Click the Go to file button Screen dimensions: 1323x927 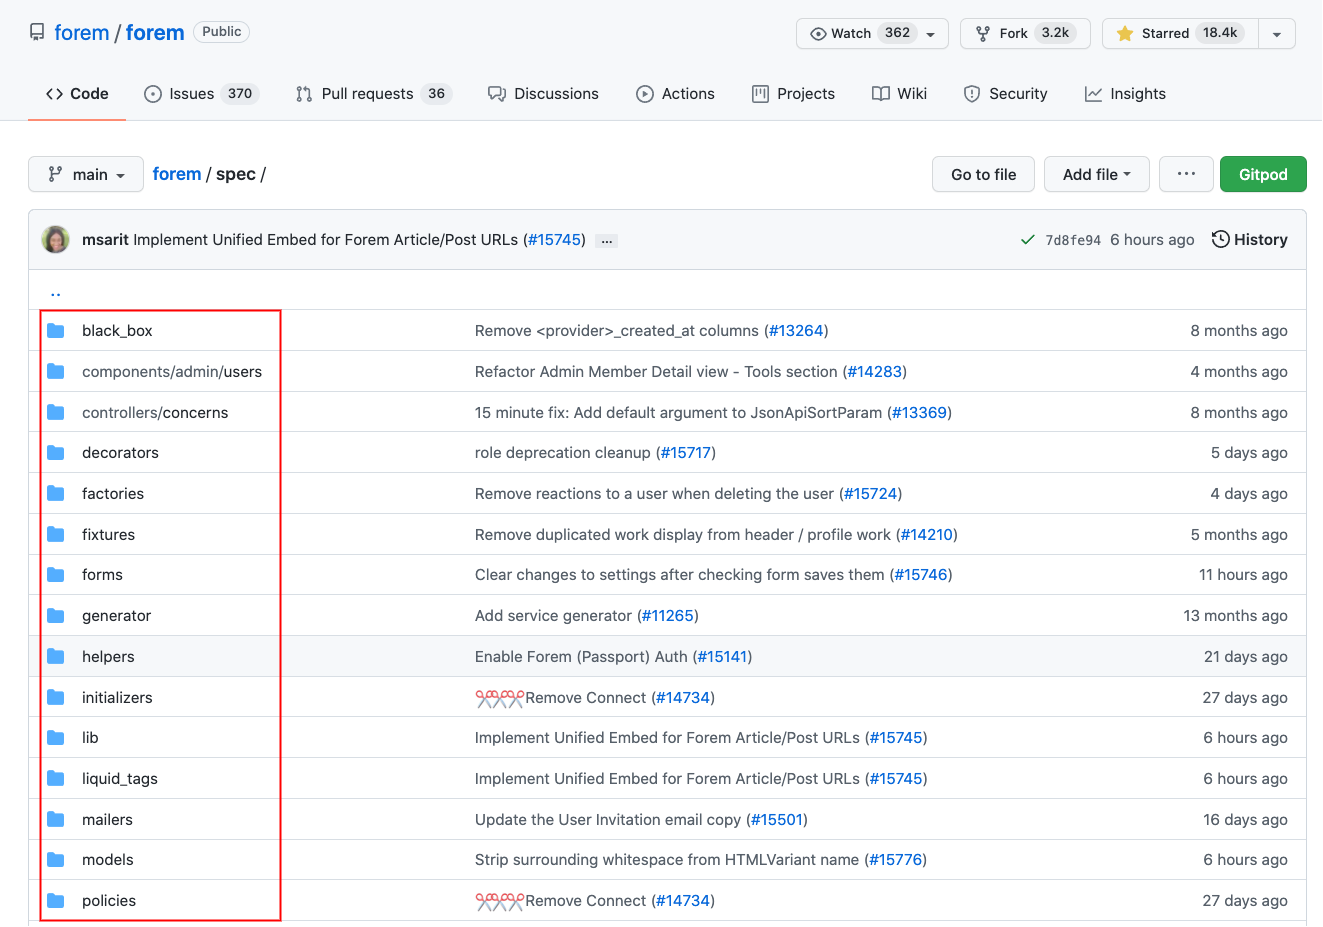click(983, 174)
